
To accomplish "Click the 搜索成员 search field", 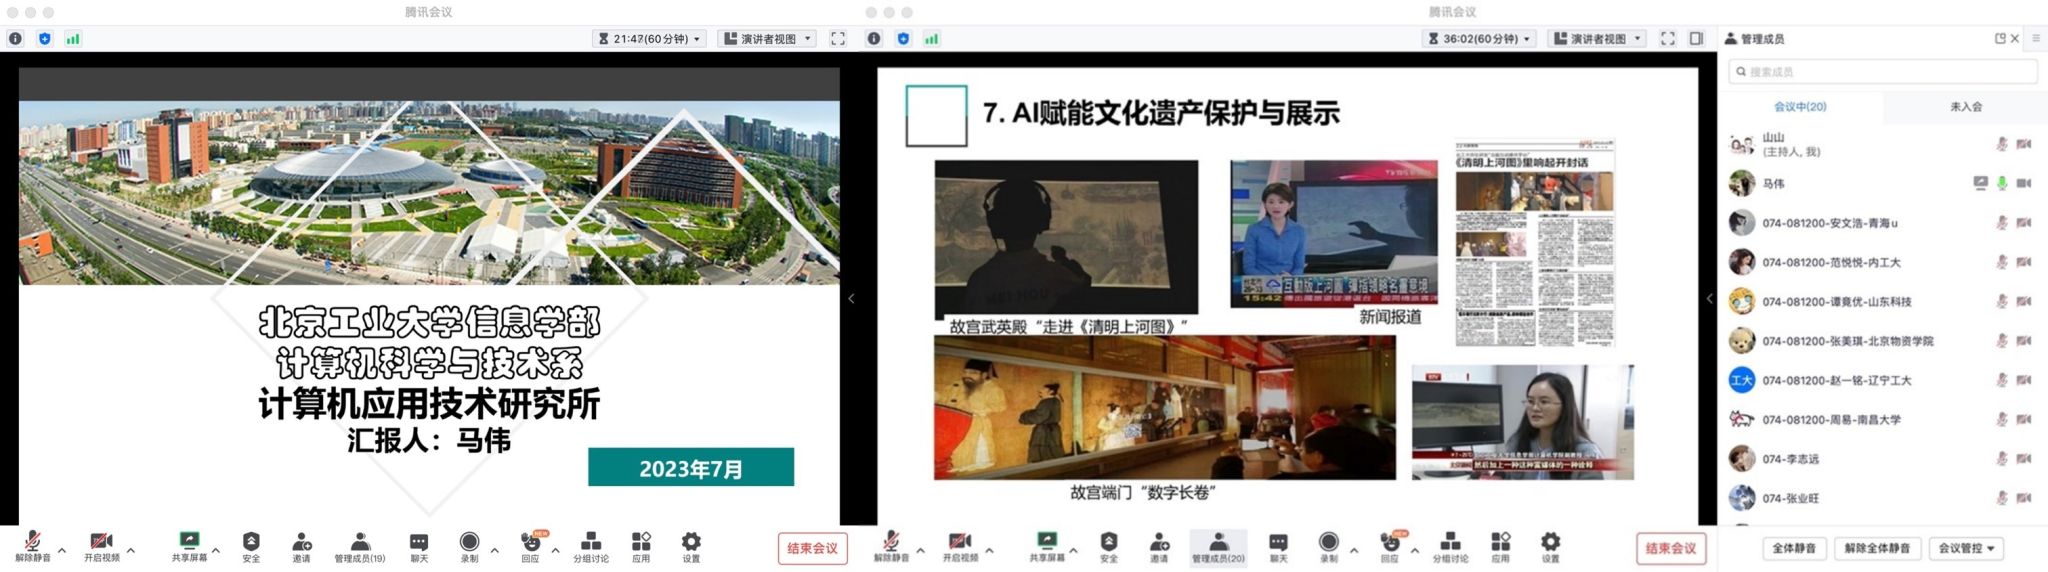I will click(1883, 72).
